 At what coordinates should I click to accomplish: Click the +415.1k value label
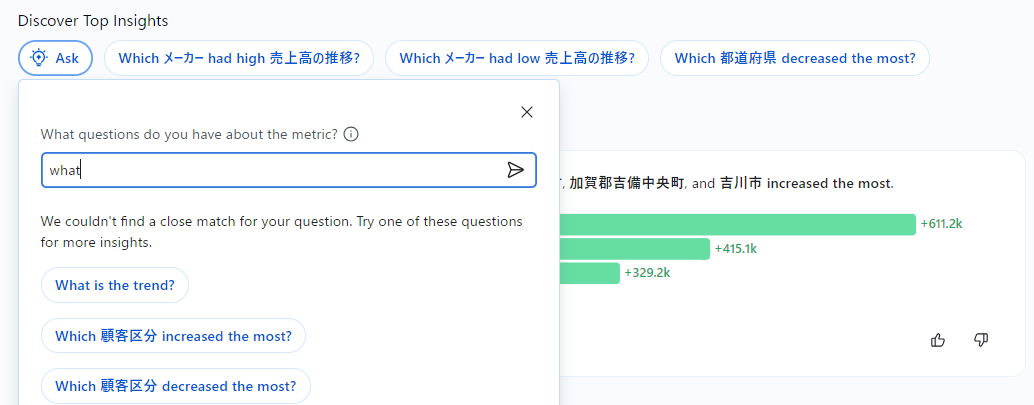735,248
